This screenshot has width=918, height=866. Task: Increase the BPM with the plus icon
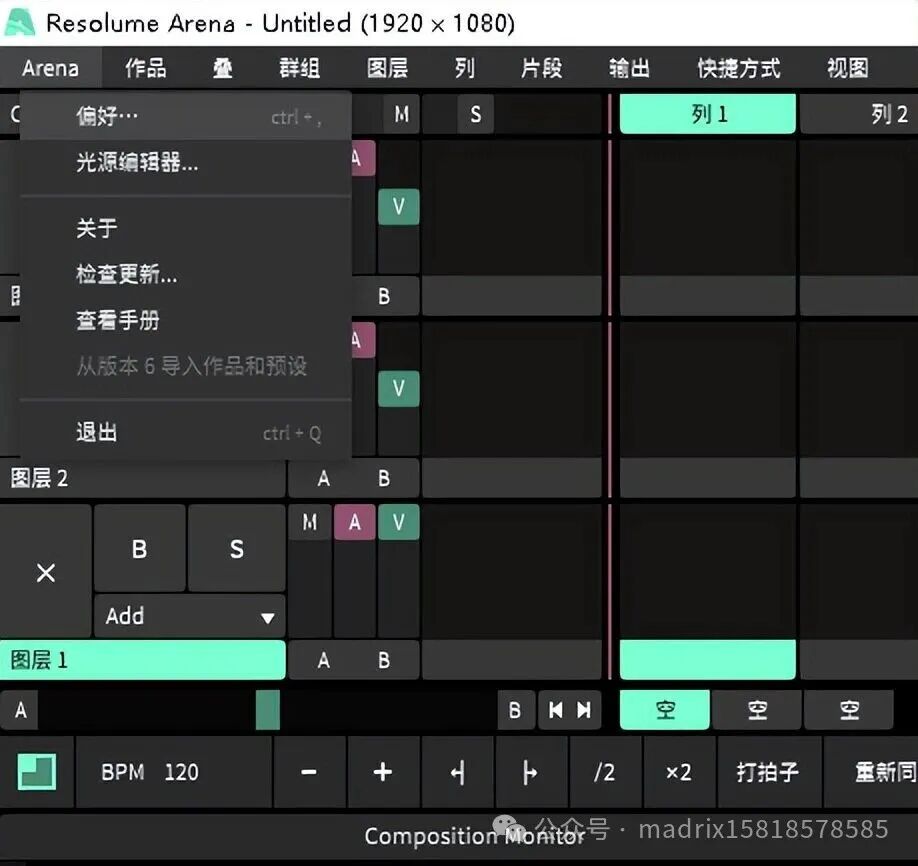[x=383, y=771]
